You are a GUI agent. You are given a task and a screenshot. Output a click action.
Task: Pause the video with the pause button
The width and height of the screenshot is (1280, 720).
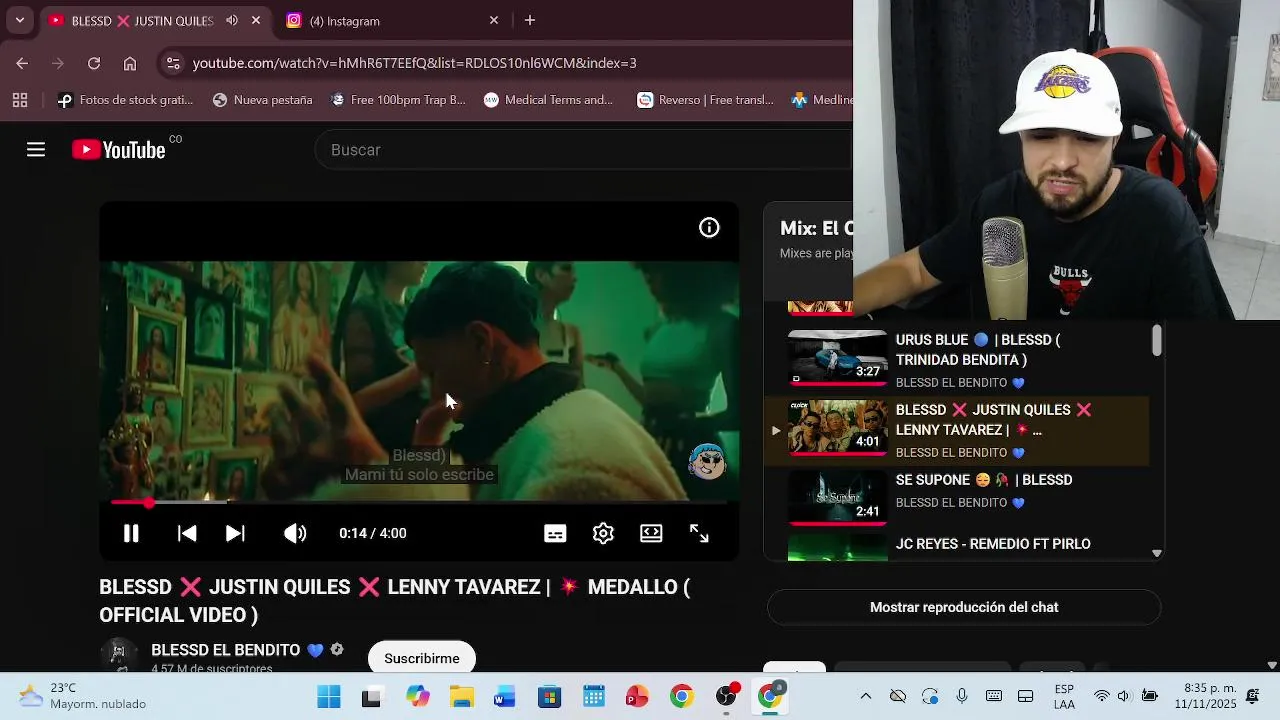pyautogui.click(x=131, y=533)
